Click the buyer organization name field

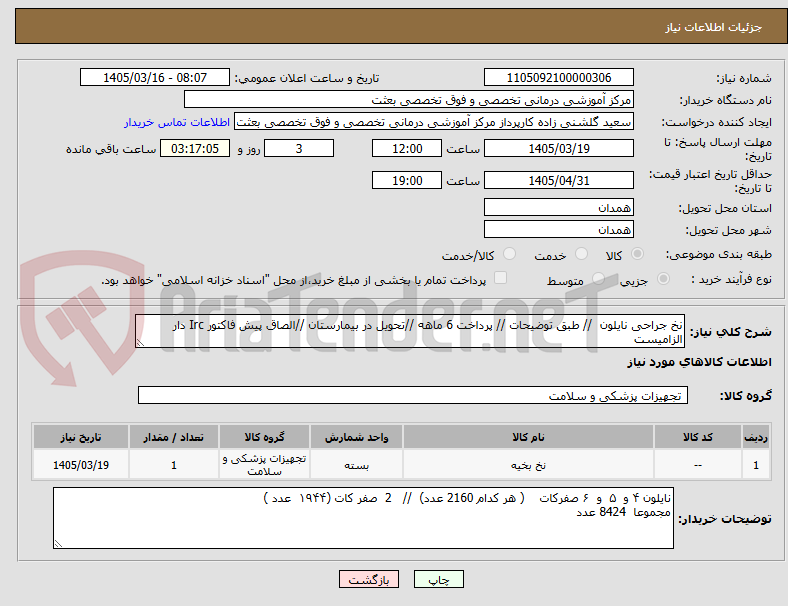(409, 99)
